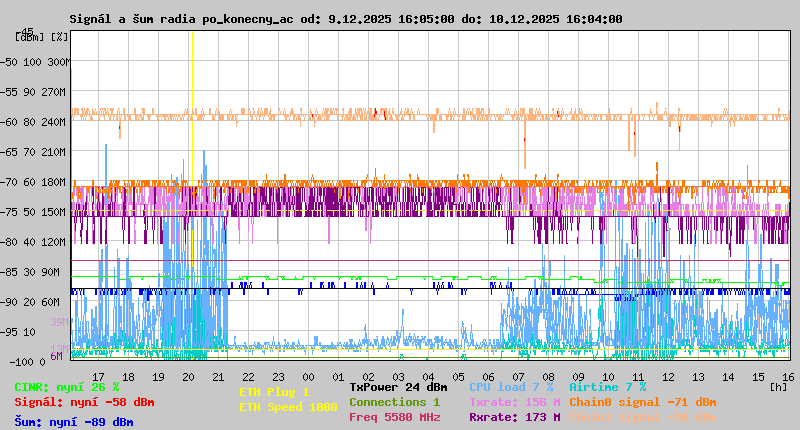Click the 'Airtime 7 %' legend entry
800x430 pixels.
(x=608, y=387)
